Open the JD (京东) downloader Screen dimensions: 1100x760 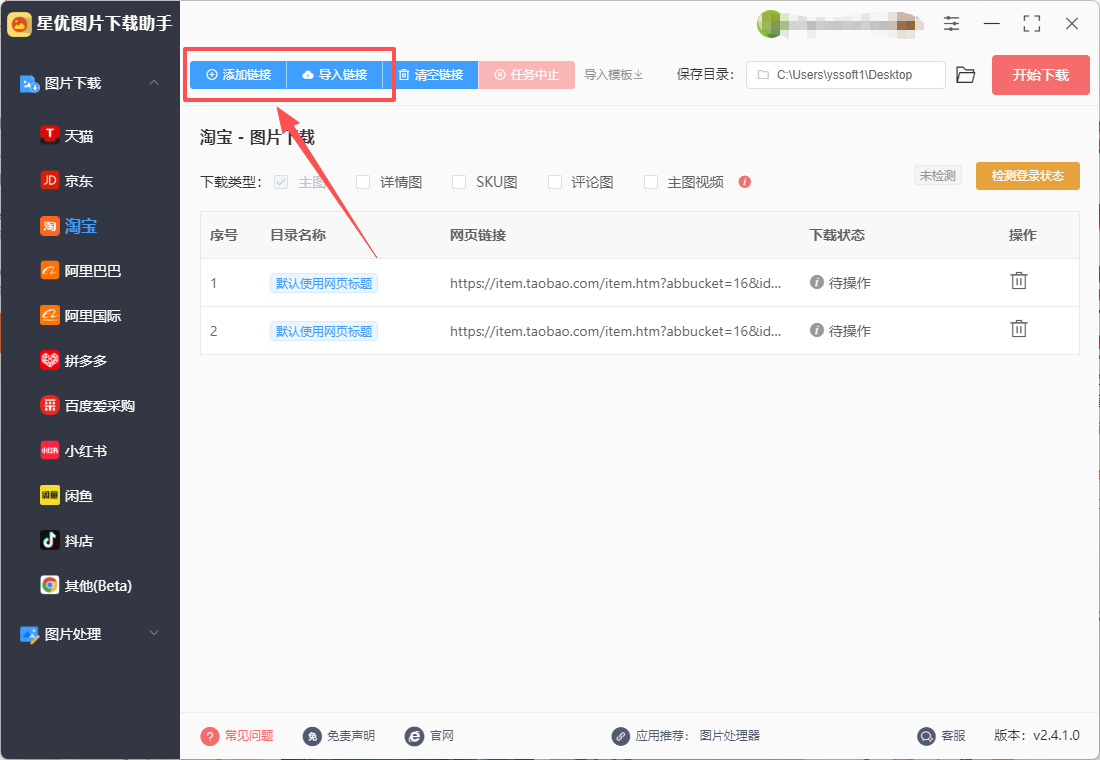(67, 180)
